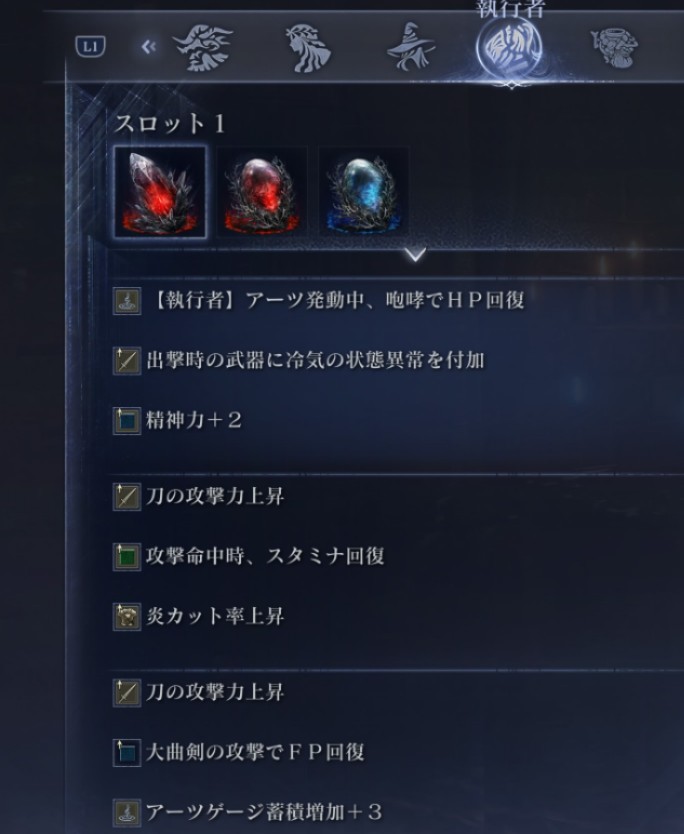Viewport: 684px width, 834px height.
Task: Switch to the wizard hat character tab
Action: pos(410,47)
